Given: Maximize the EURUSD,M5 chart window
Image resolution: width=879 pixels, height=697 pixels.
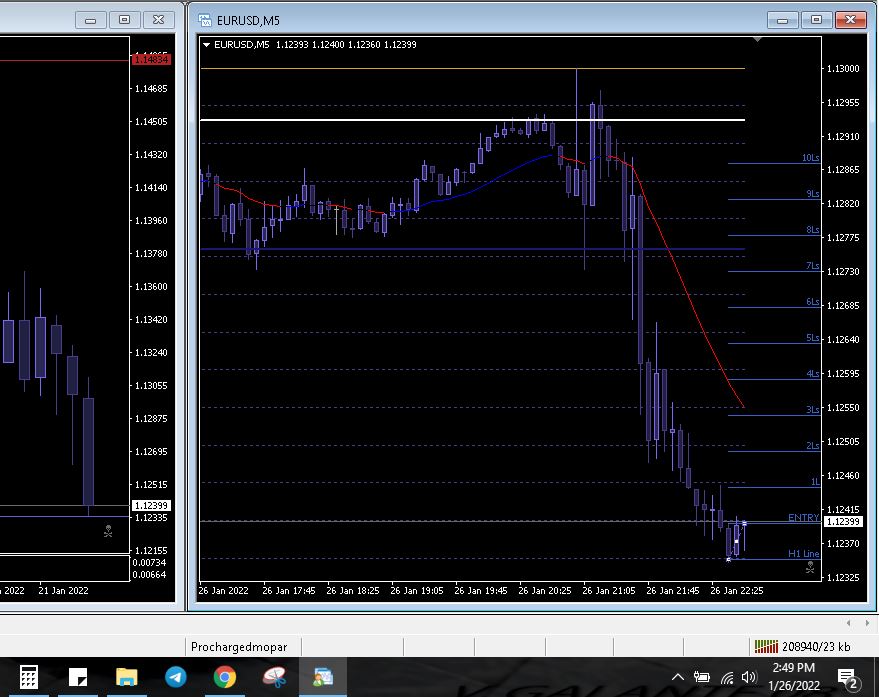Looking at the screenshot, I should [x=817, y=20].
